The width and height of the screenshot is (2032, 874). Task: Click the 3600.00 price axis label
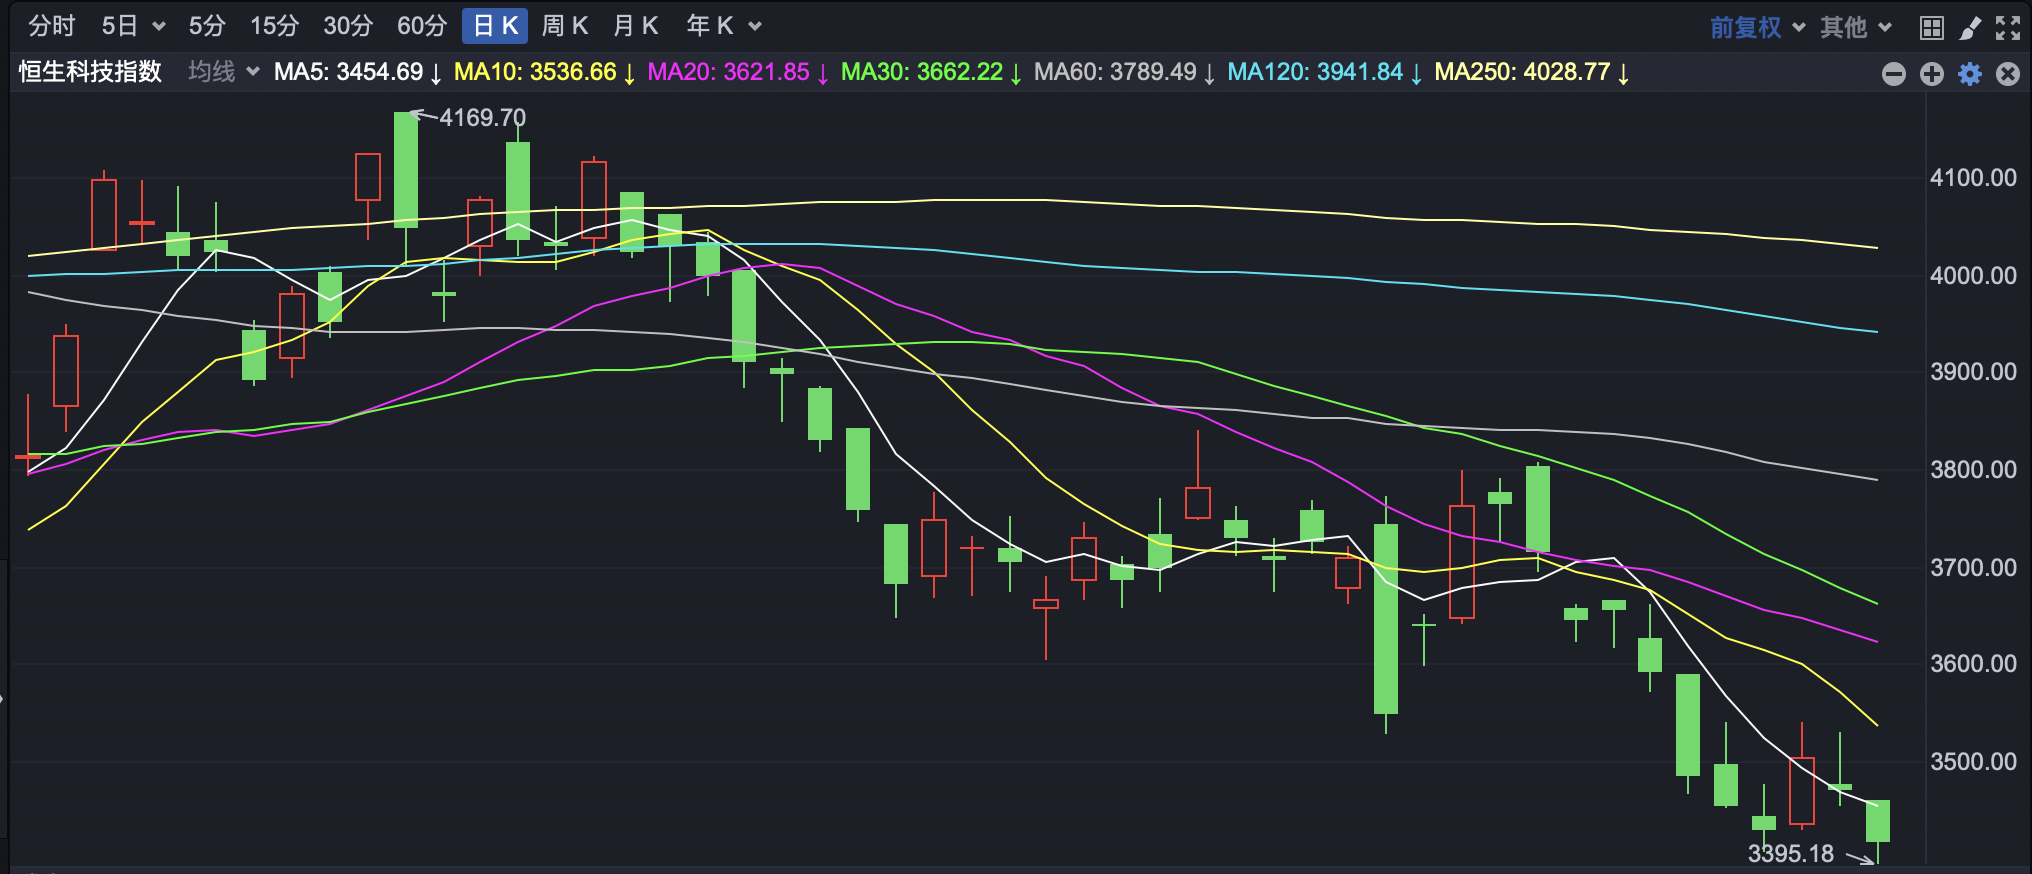pos(1973,664)
